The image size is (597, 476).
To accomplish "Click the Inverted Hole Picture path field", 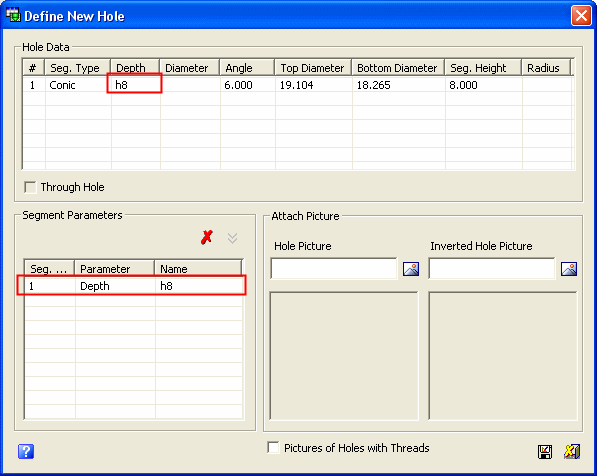I will tap(492, 268).
